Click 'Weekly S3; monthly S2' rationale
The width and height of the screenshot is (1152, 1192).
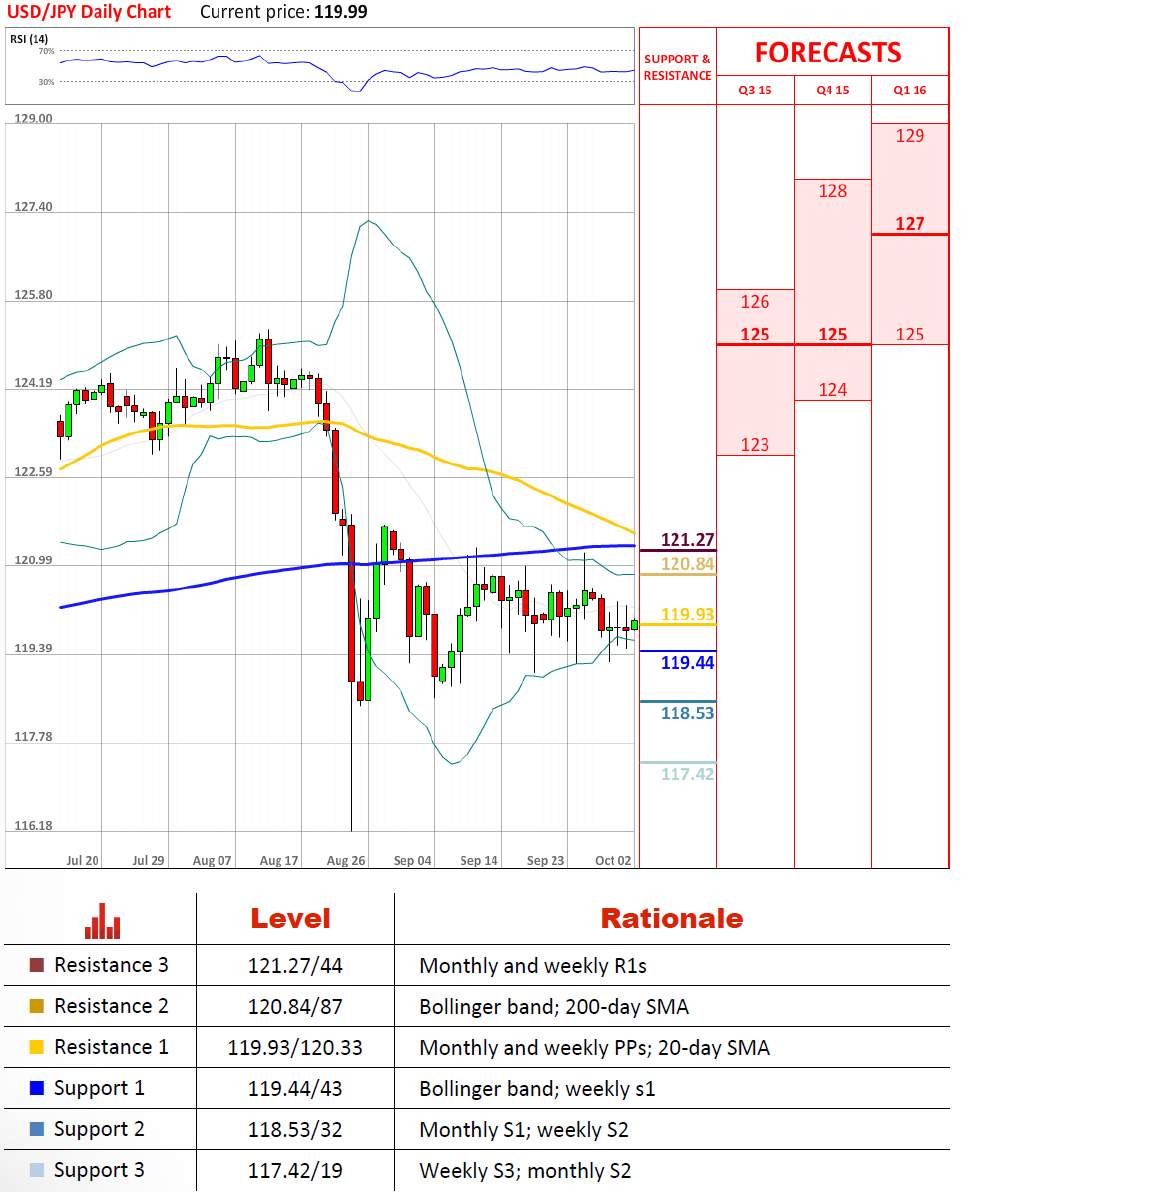point(525,1171)
